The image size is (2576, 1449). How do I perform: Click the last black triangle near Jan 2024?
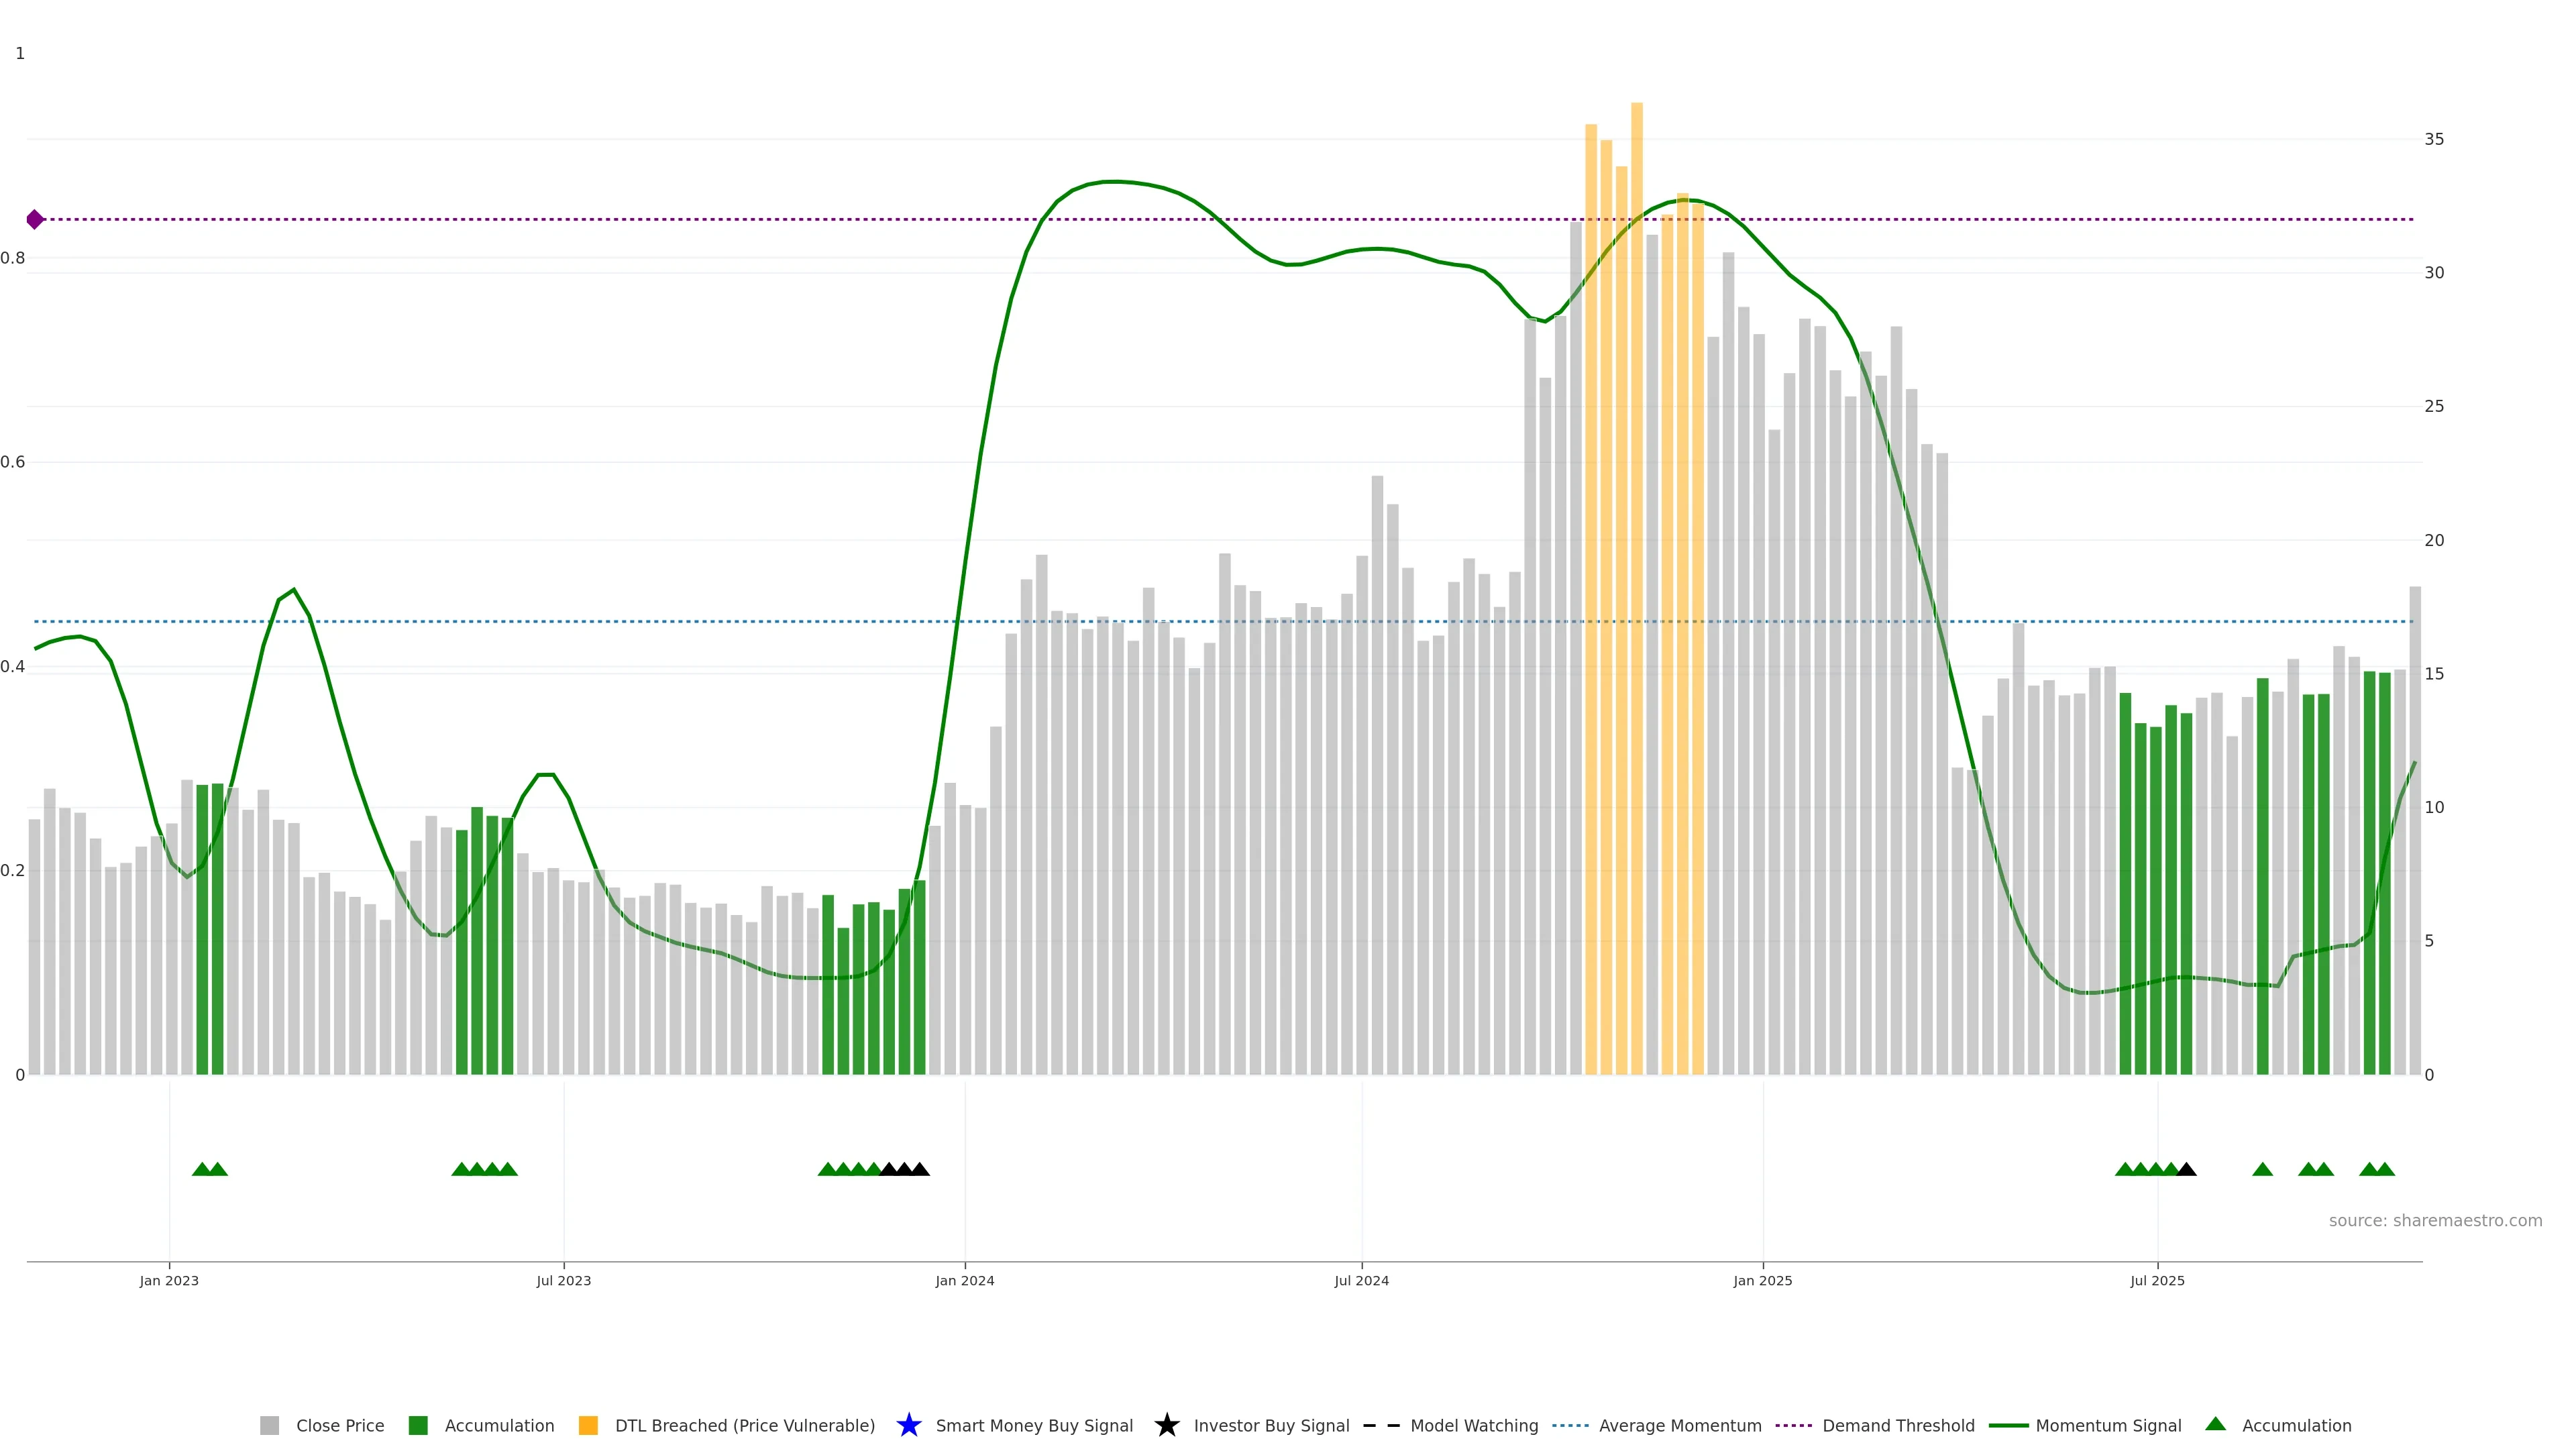tap(920, 1169)
